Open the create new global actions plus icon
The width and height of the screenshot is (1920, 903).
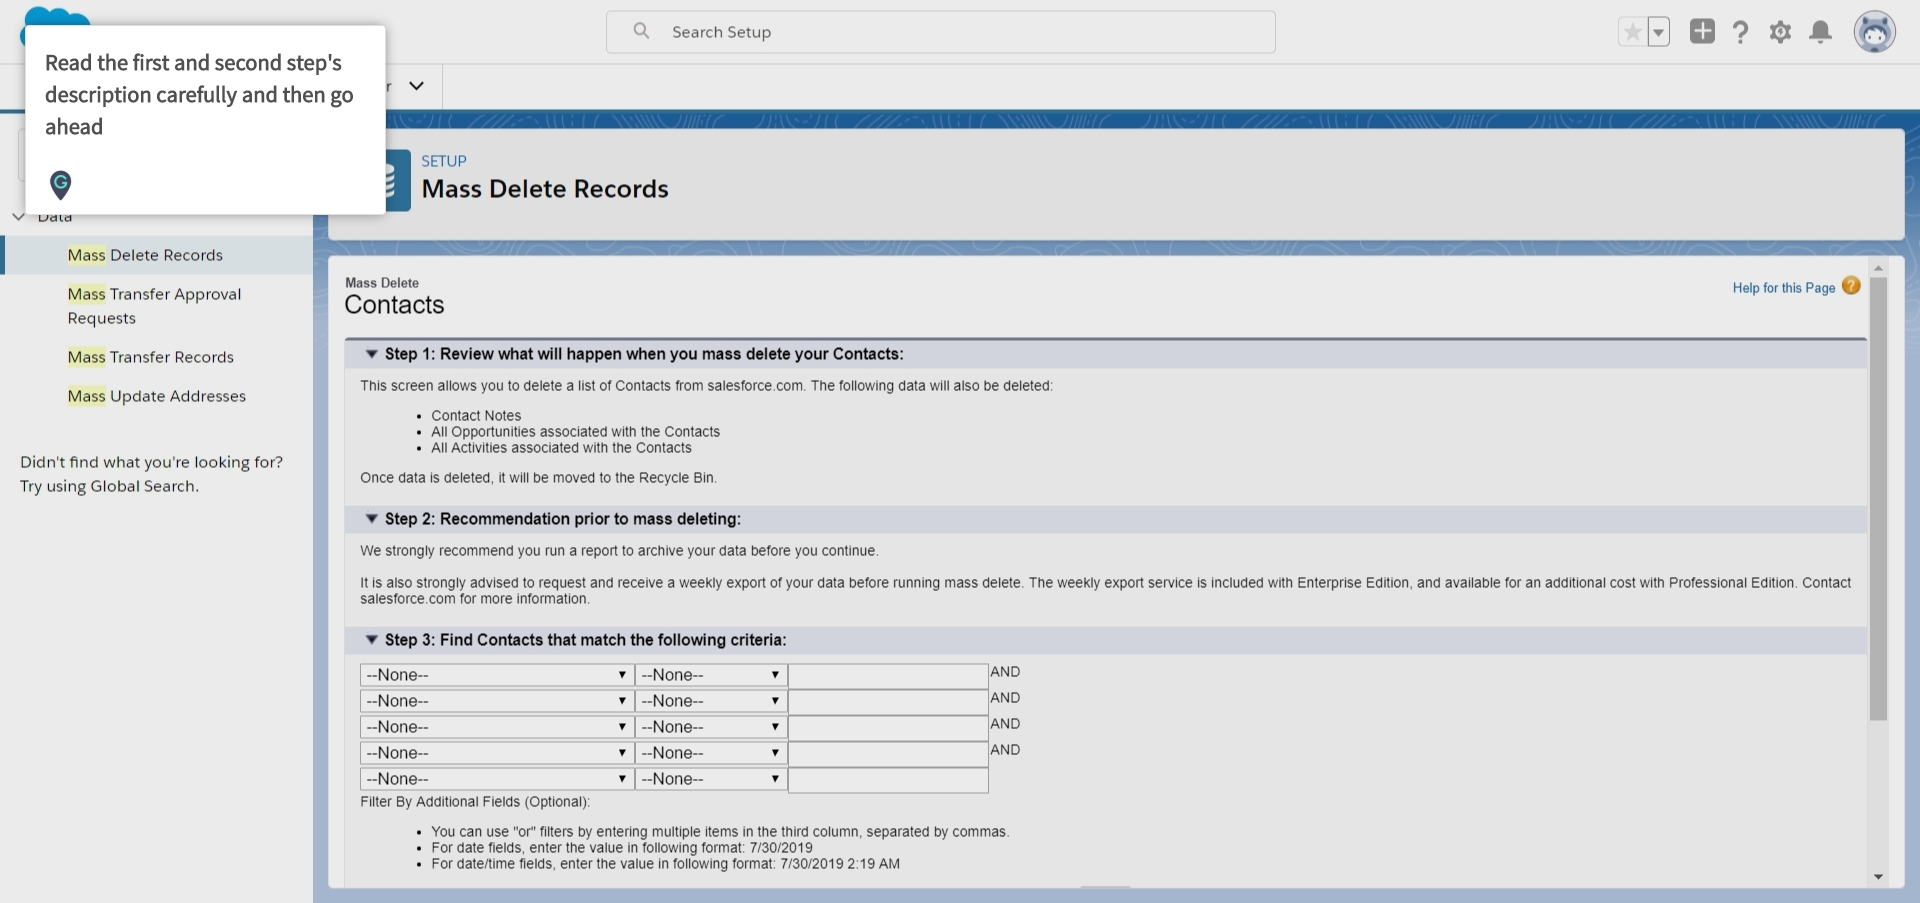(1702, 31)
